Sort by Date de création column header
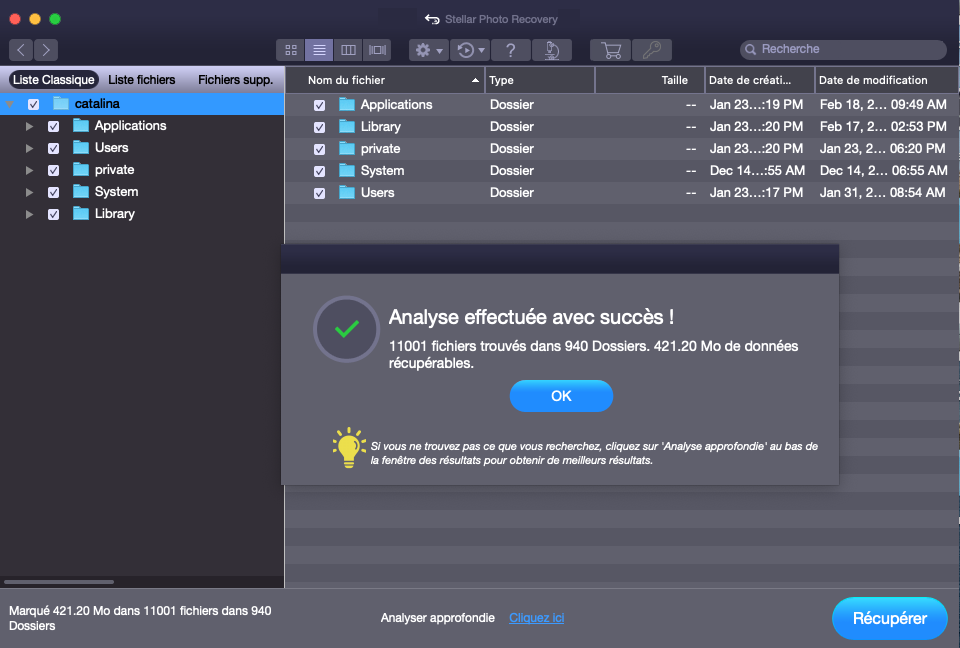This screenshot has width=960, height=648. pyautogui.click(x=759, y=80)
